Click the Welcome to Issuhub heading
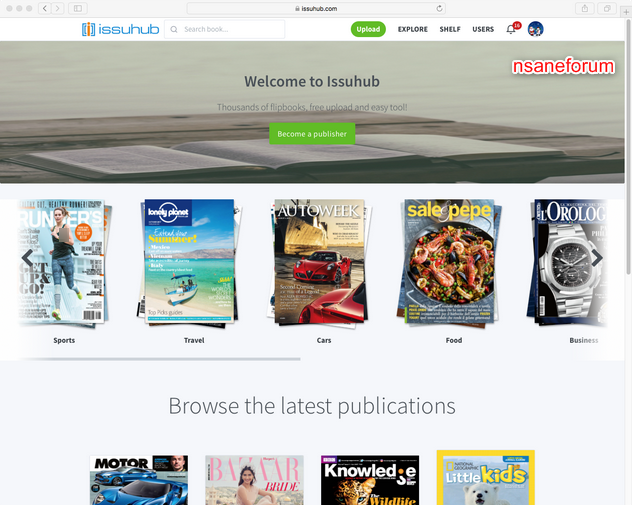The image size is (632, 505). coord(312,81)
